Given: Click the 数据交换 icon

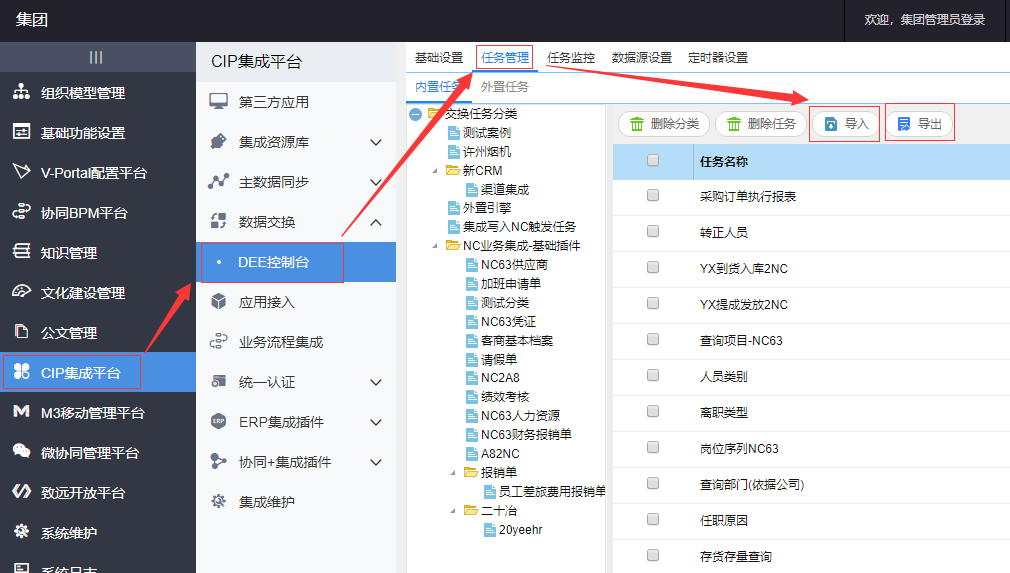Looking at the screenshot, I should pyautogui.click(x=218, y=221).
